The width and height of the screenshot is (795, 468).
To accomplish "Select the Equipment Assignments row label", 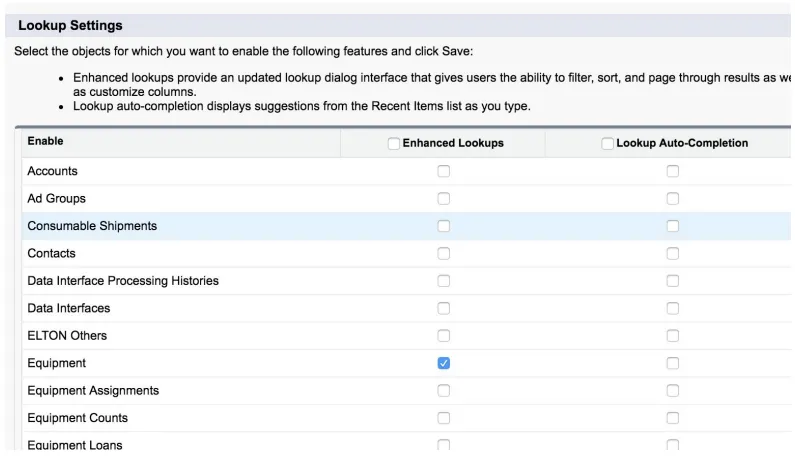I will click(93, 391).
